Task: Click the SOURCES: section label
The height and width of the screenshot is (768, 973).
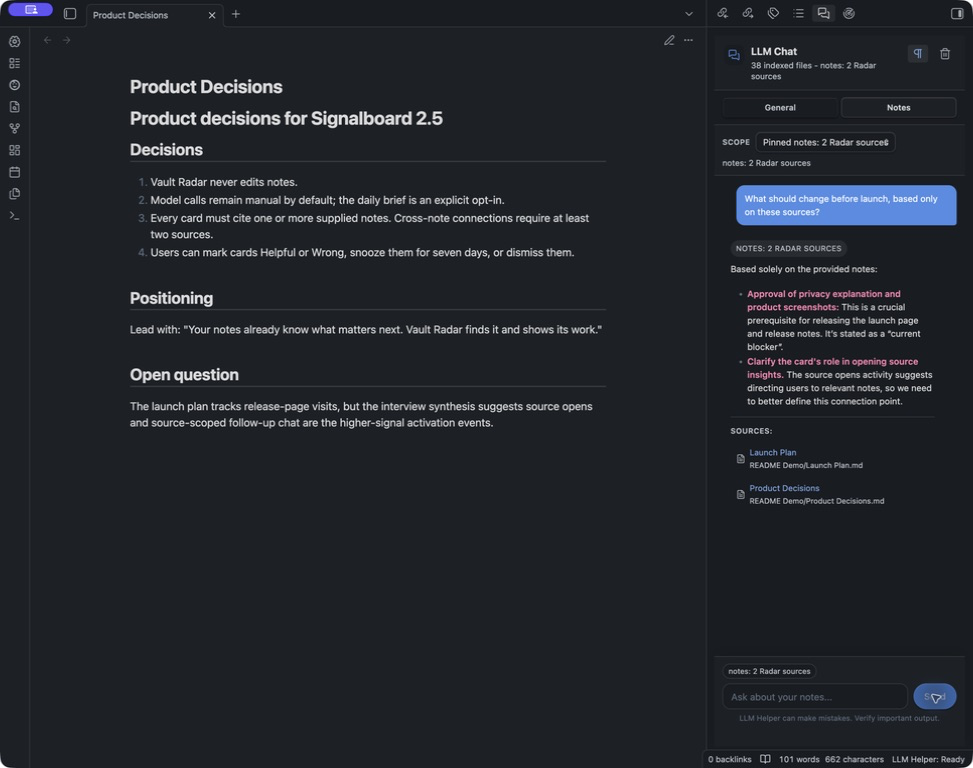Action: pyautogui.click(x=751, y=431)
